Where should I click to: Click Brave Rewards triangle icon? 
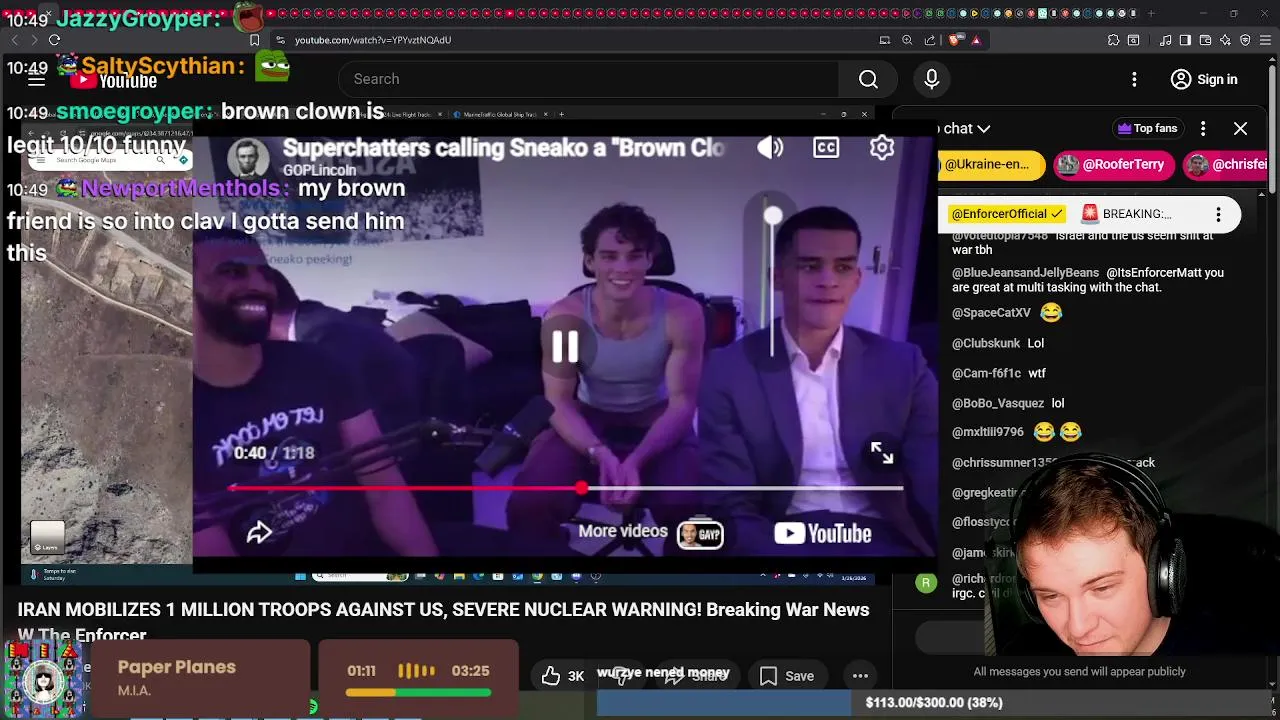(976, 40)
